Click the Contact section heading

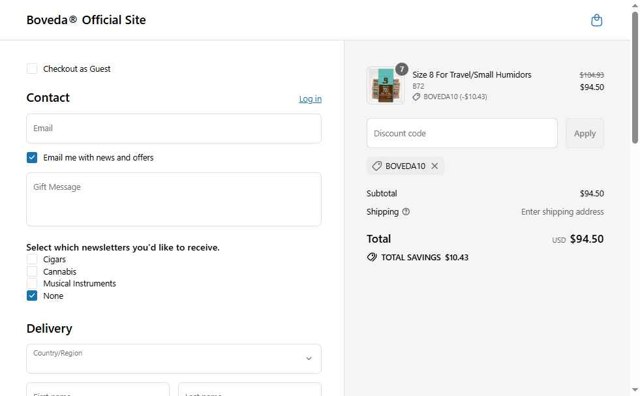[48, 98]
